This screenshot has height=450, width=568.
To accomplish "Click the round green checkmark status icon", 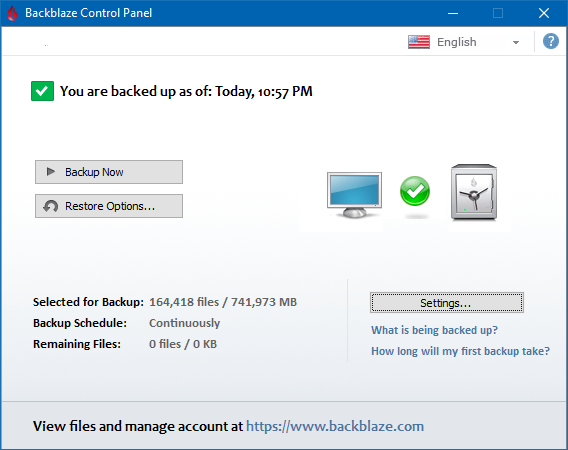I will [x=415, y=191].
